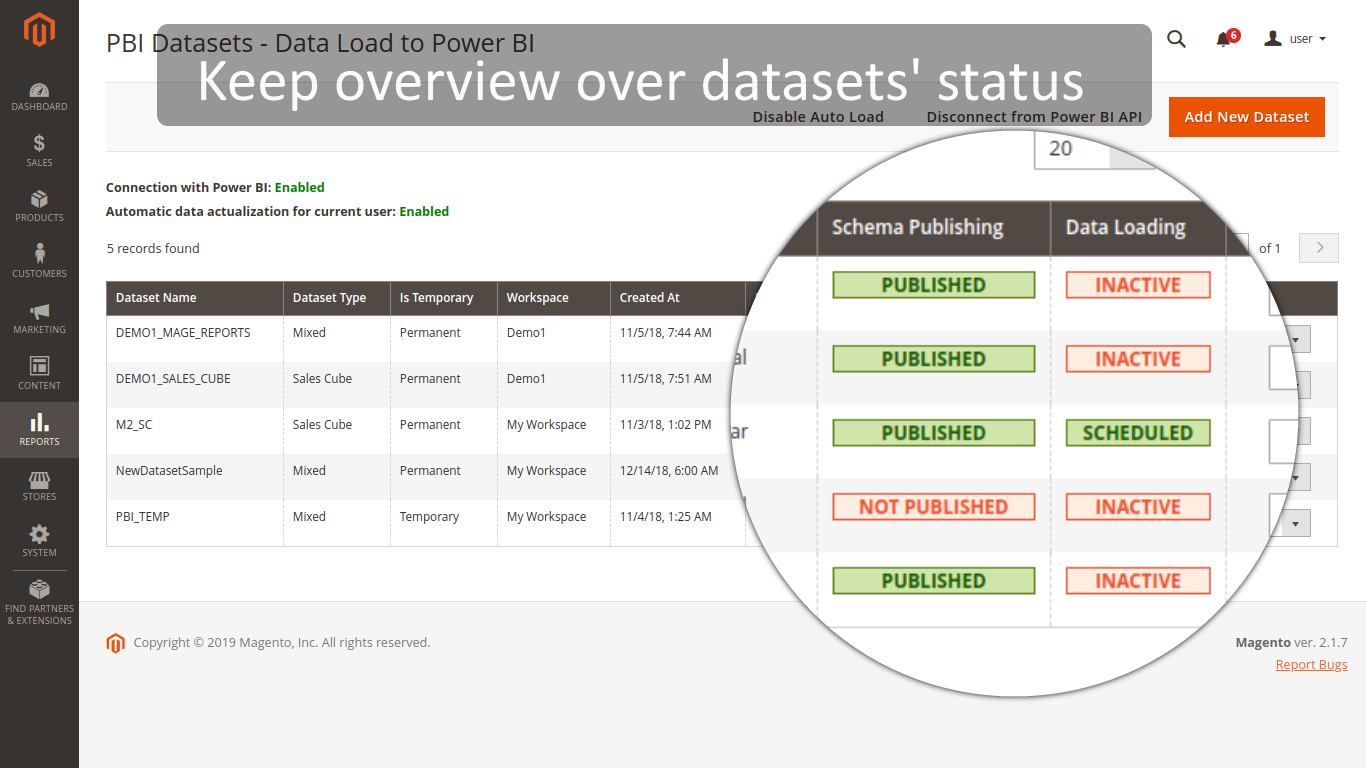This screenshot has width=1366, height=768.
Task: Open the Customers section
Action: click(x=39, y=260)
